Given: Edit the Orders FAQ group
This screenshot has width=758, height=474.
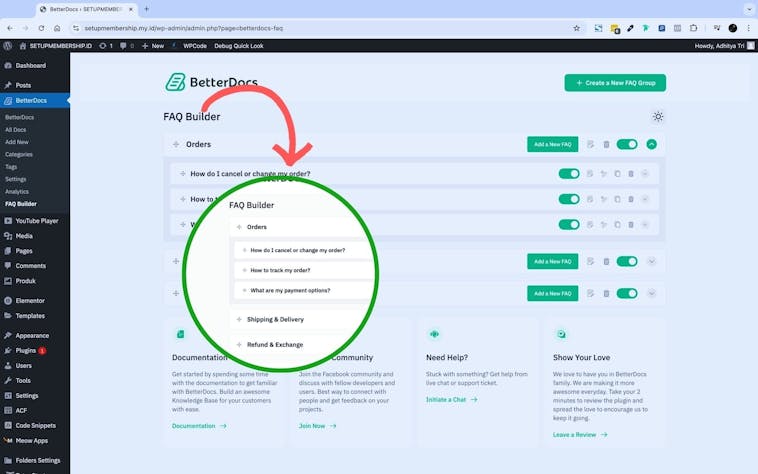Looking at the screenshot, I should tap(591, 145).
